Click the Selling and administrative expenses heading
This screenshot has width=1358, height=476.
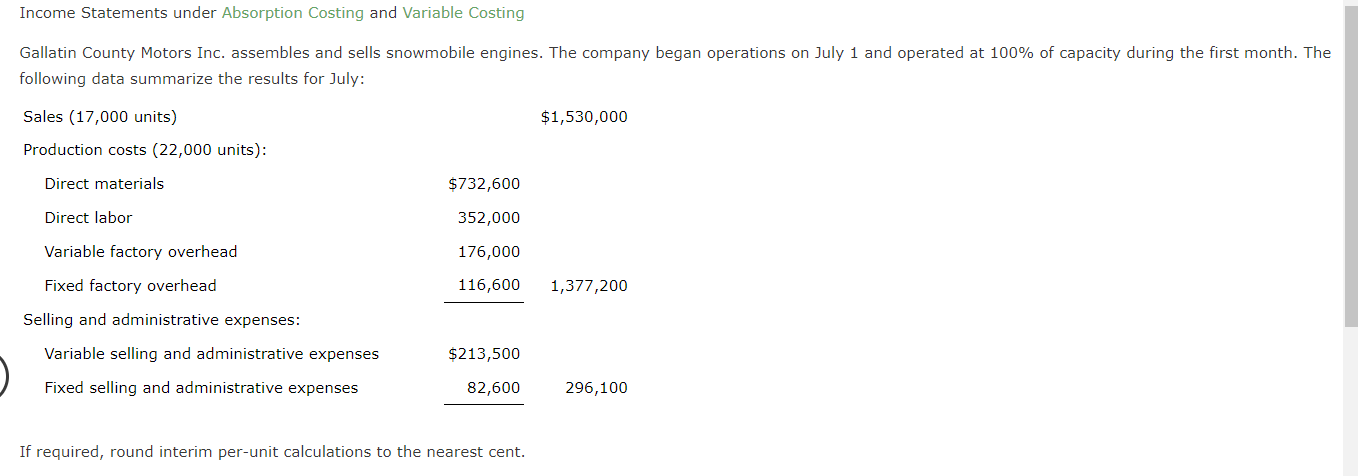(162, 320)
